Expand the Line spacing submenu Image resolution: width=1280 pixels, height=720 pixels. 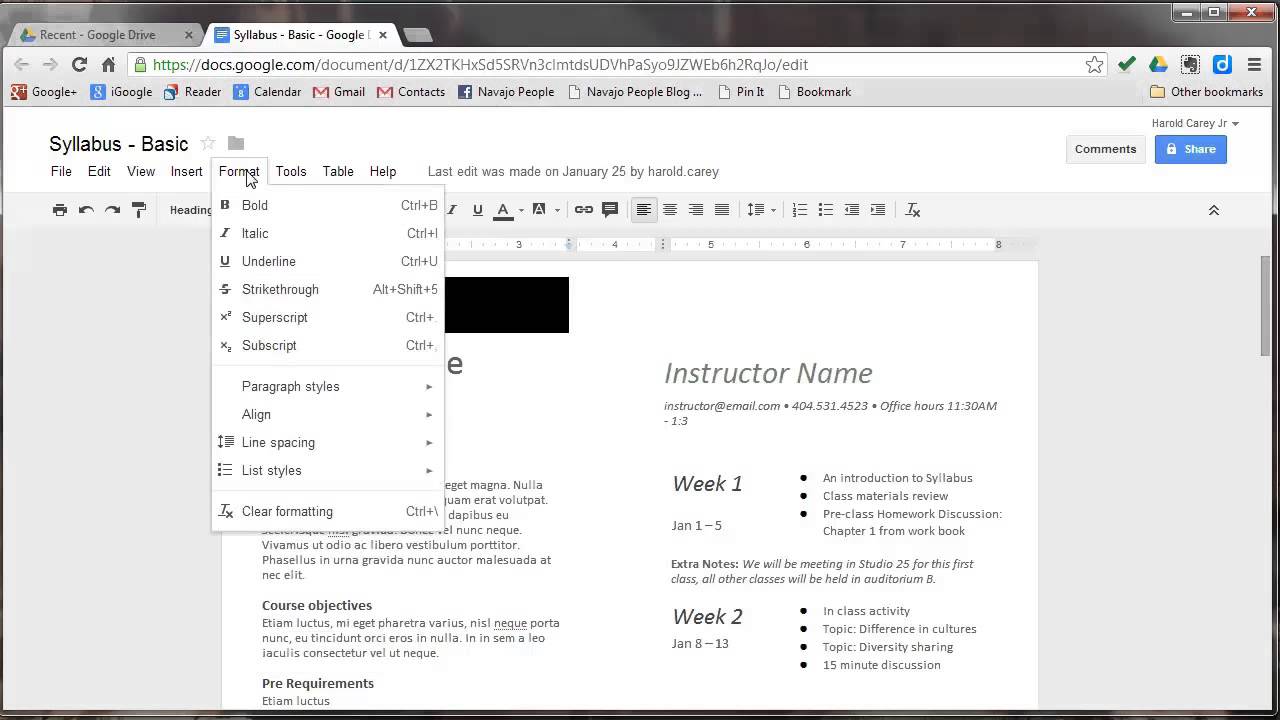[328, 442]
